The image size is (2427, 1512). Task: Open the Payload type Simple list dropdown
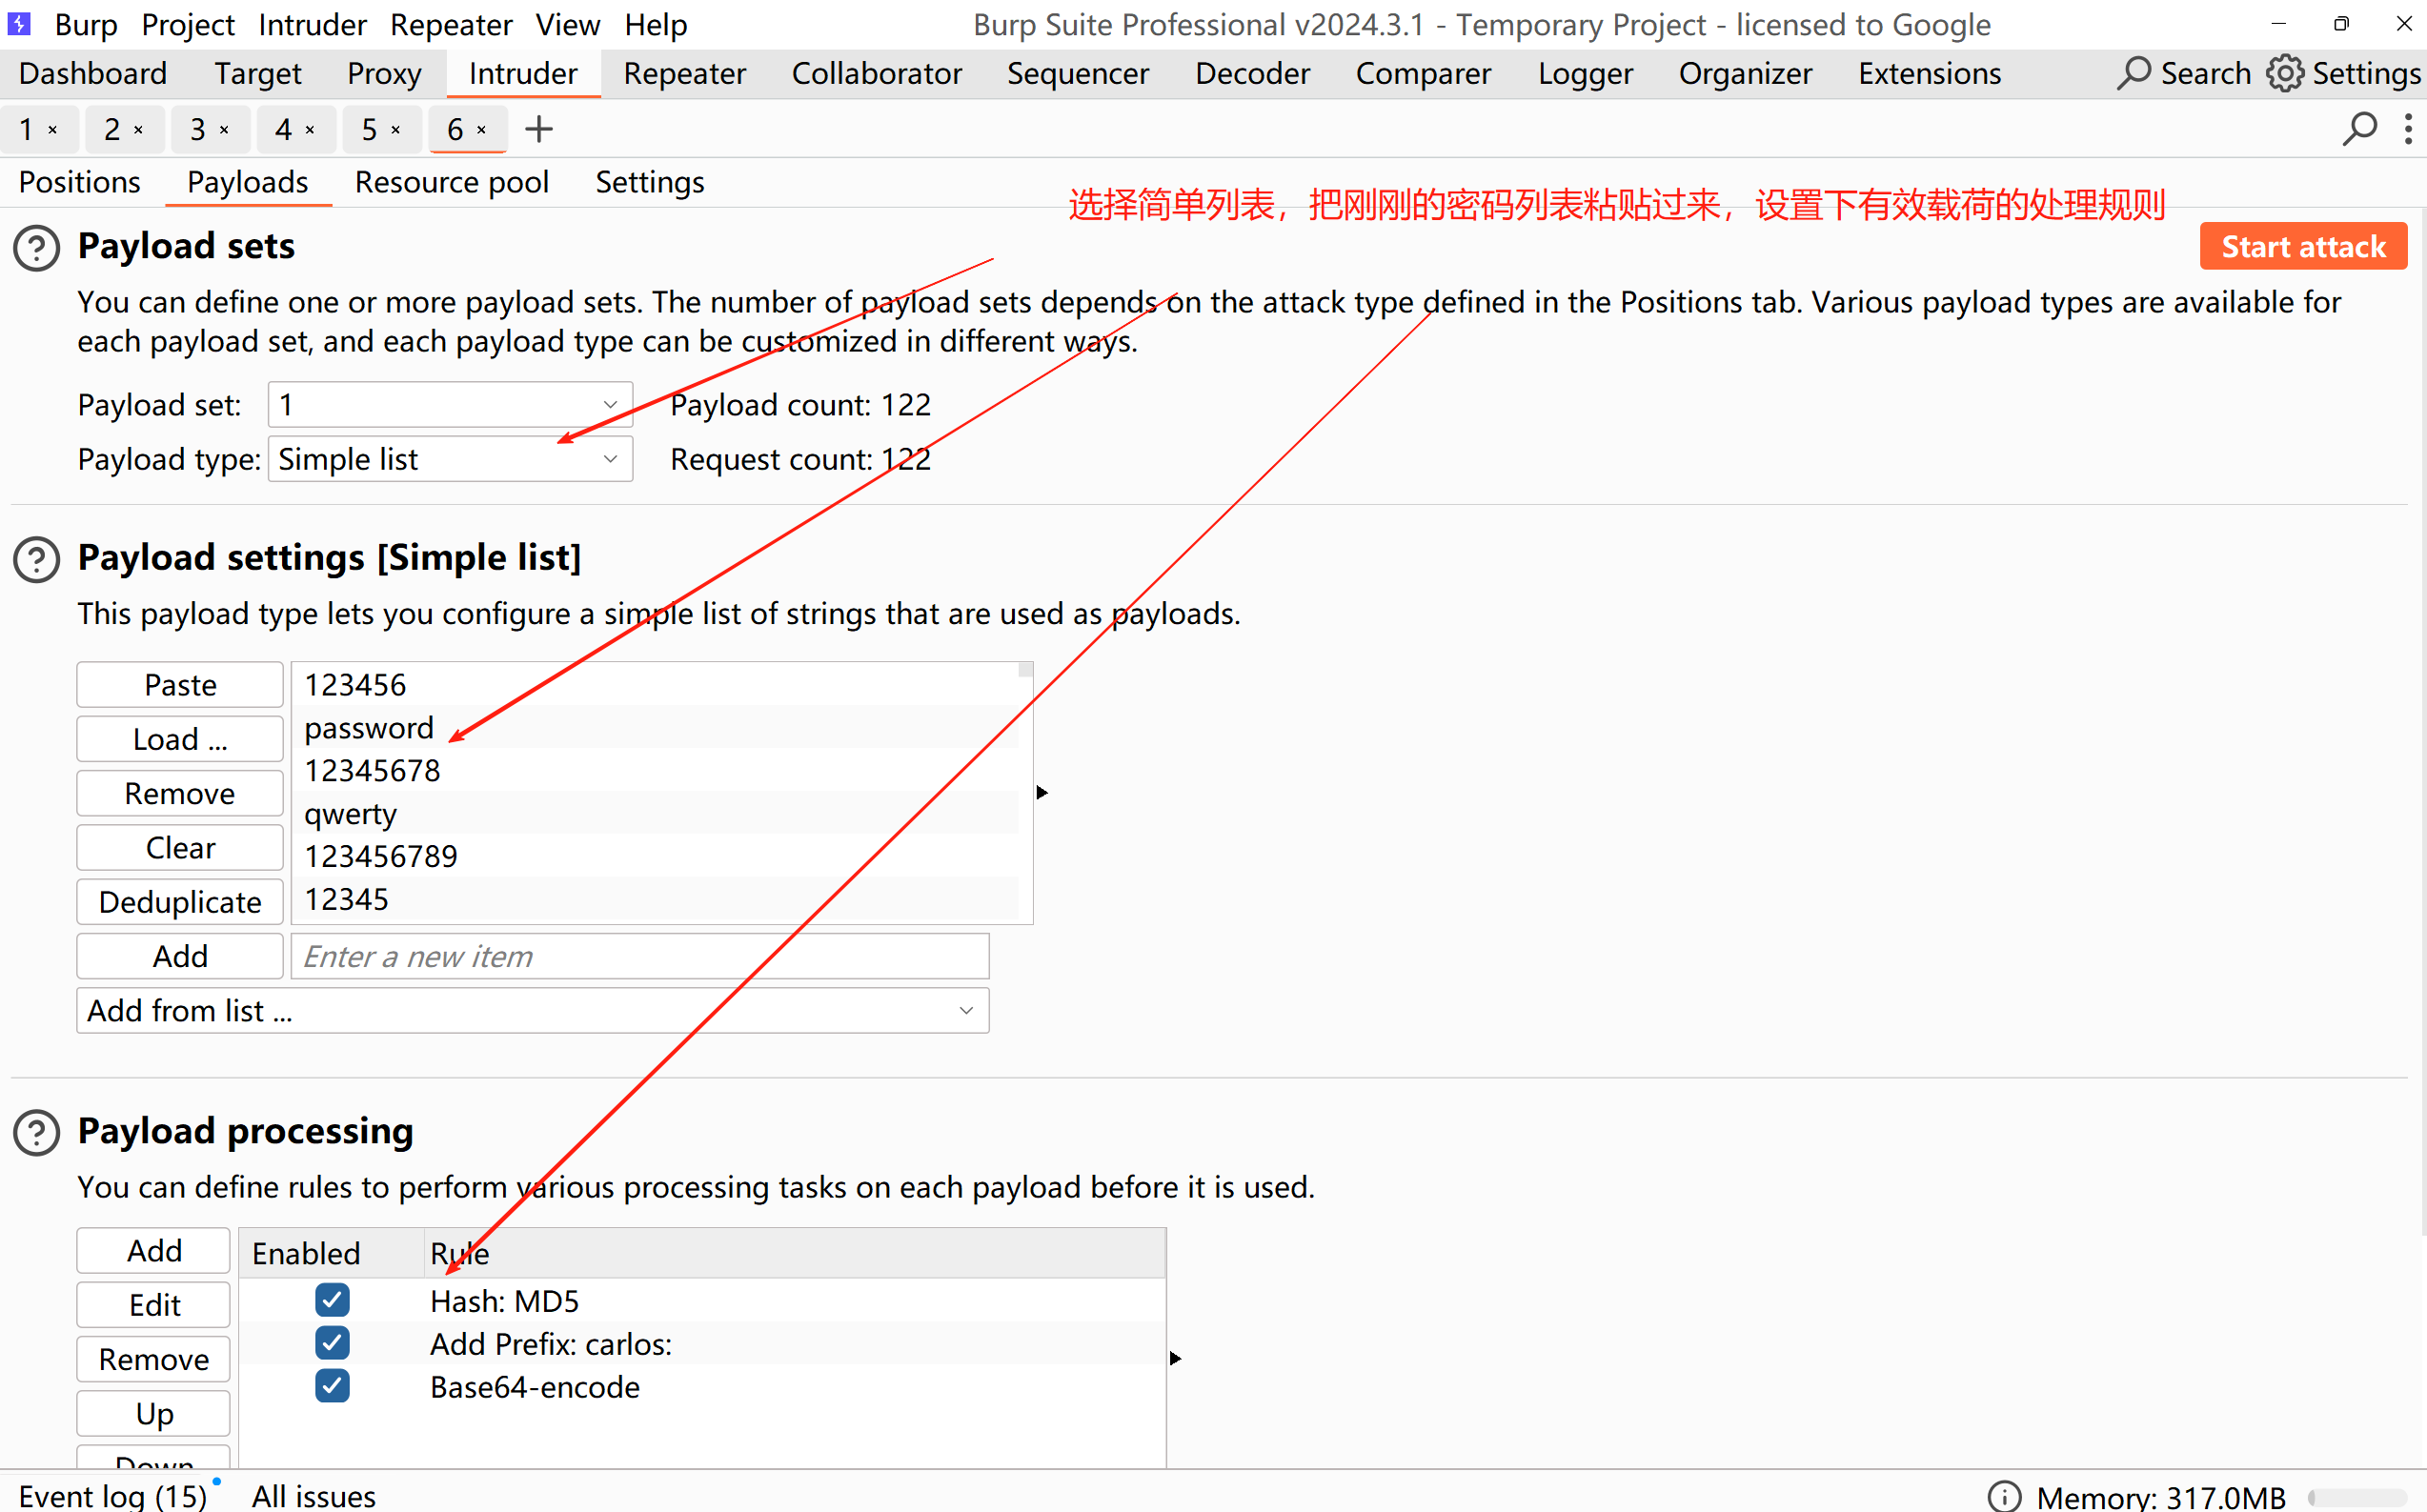[450, 459]
